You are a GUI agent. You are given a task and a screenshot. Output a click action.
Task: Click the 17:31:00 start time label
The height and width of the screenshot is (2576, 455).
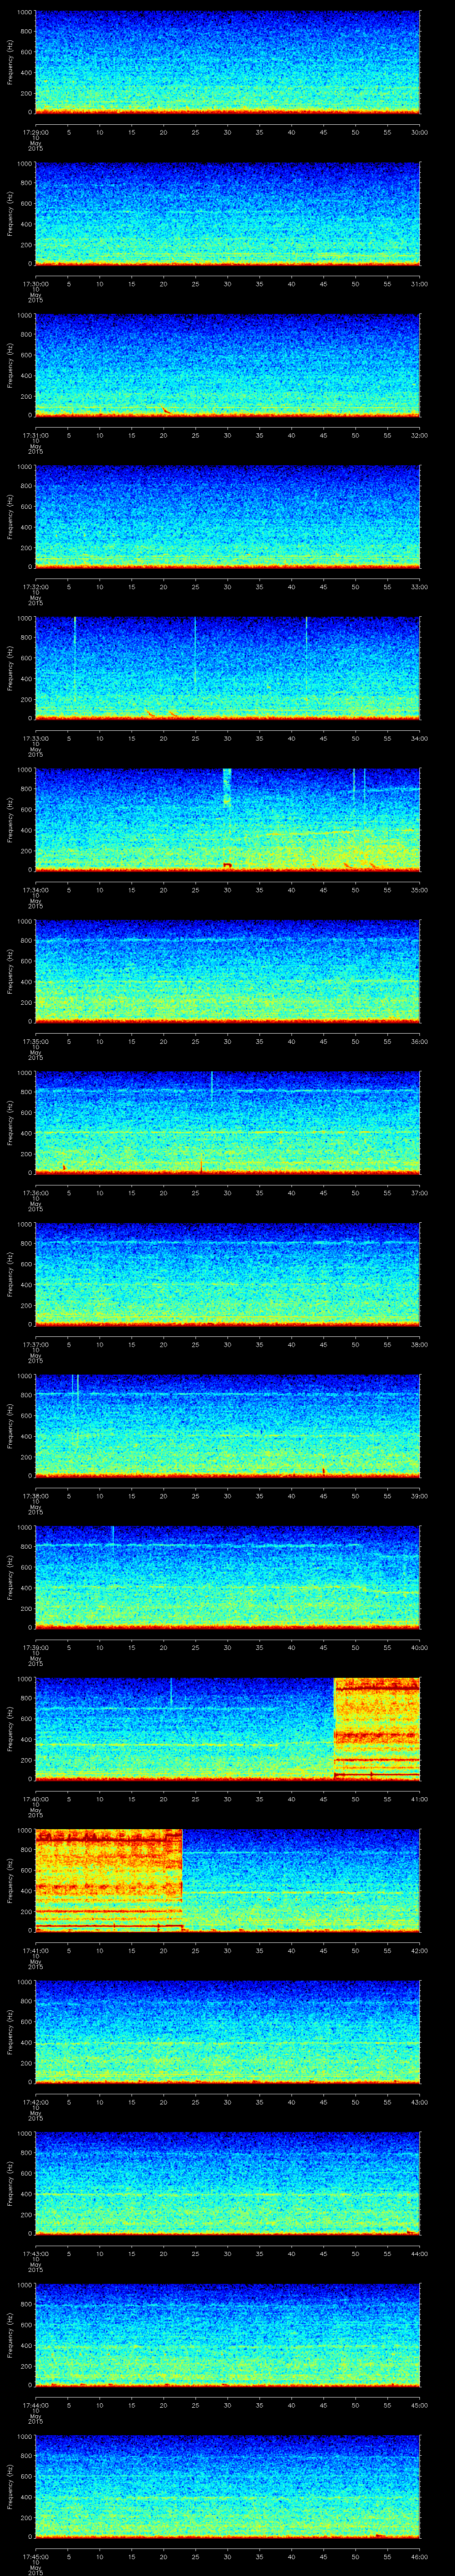35,435
